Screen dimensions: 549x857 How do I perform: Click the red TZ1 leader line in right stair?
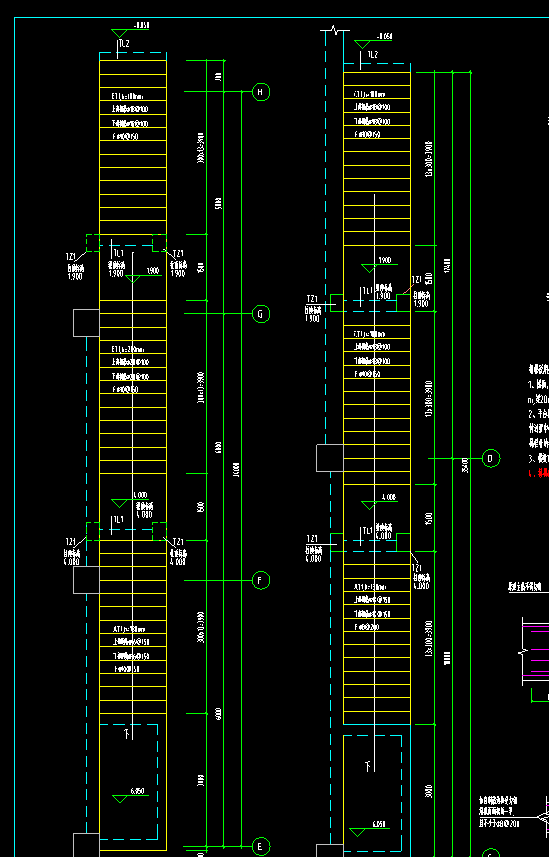coord(407,289)
